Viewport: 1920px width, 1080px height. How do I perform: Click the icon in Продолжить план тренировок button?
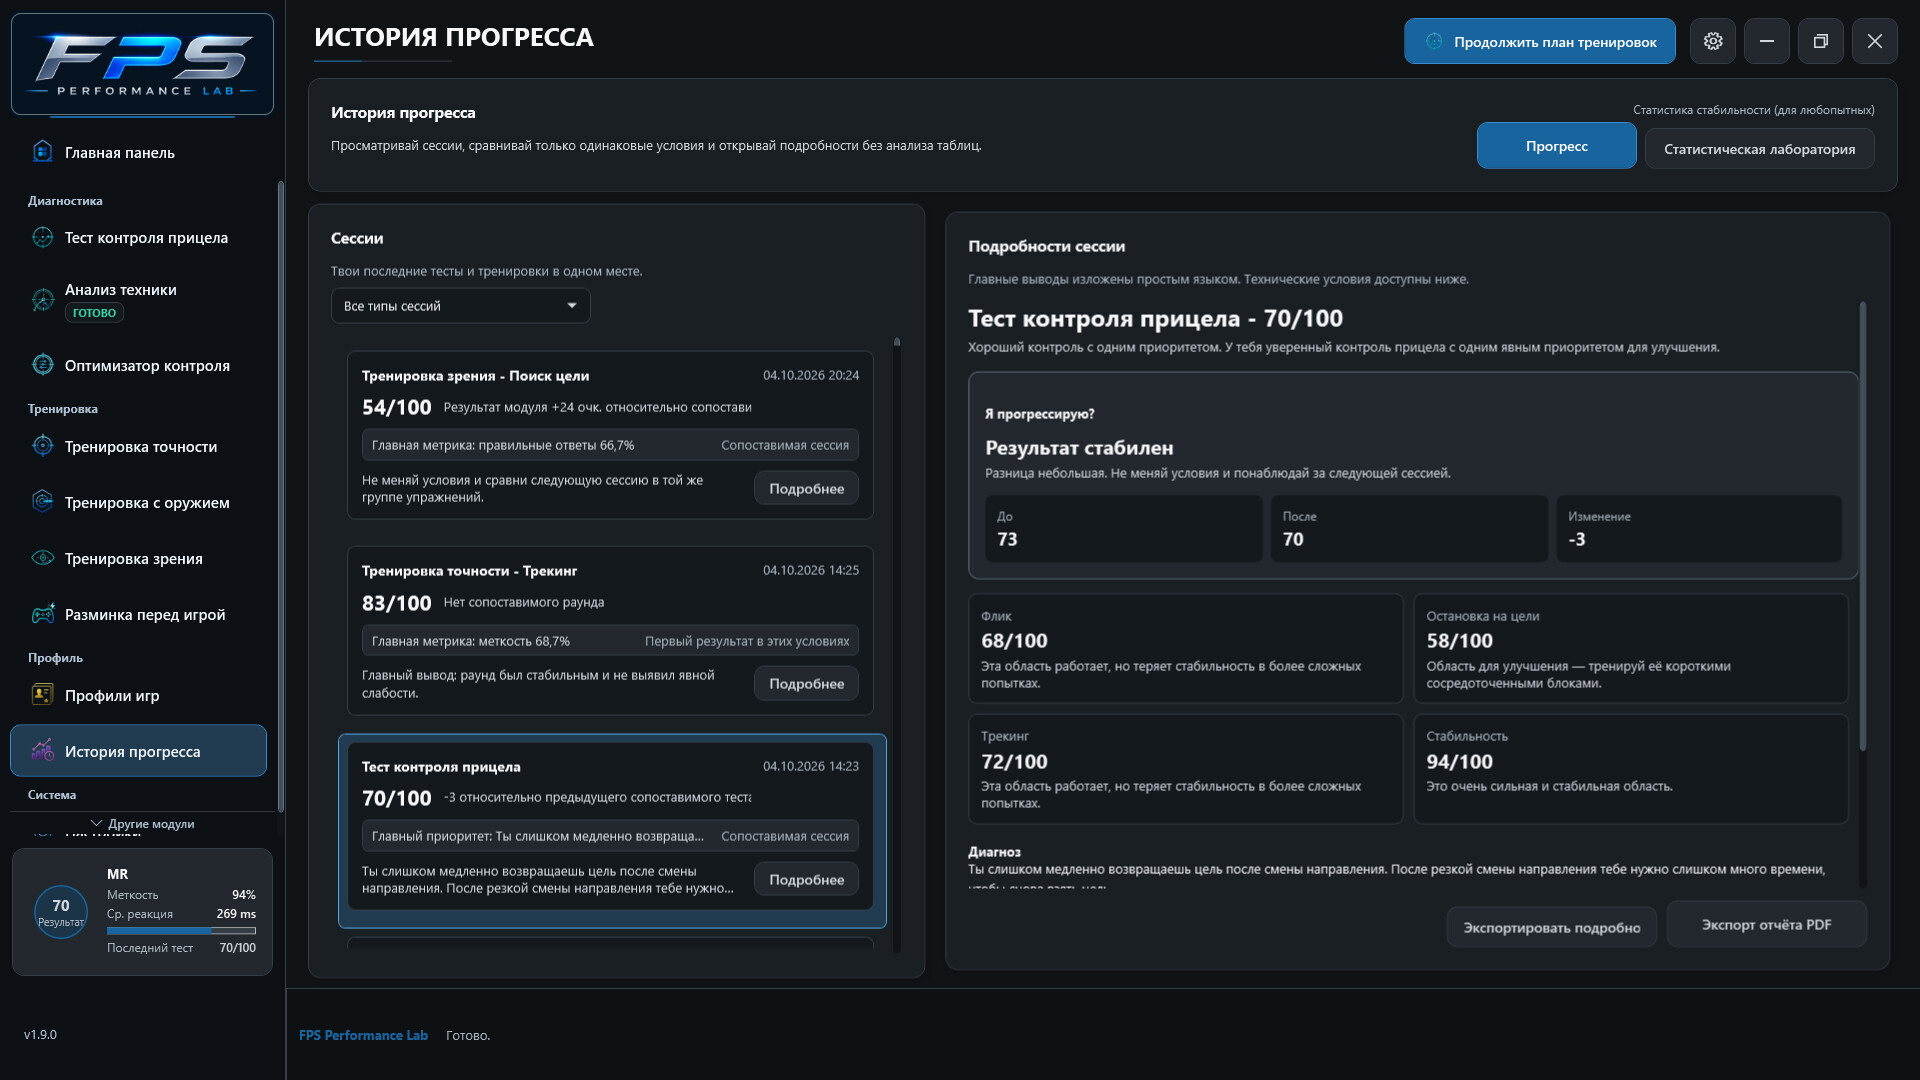point(1434,42)
